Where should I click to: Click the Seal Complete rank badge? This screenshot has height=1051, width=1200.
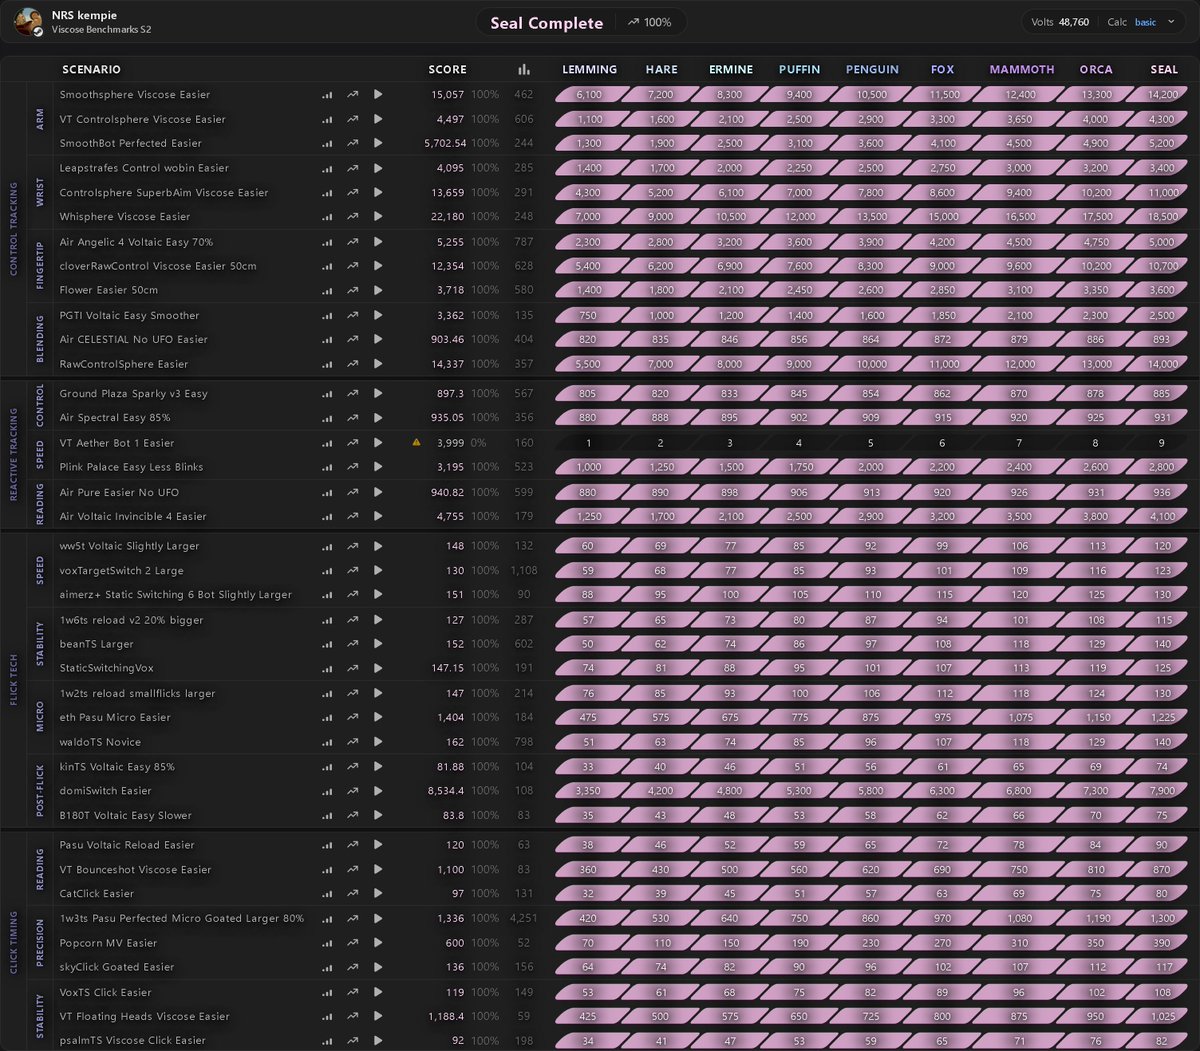547,23
